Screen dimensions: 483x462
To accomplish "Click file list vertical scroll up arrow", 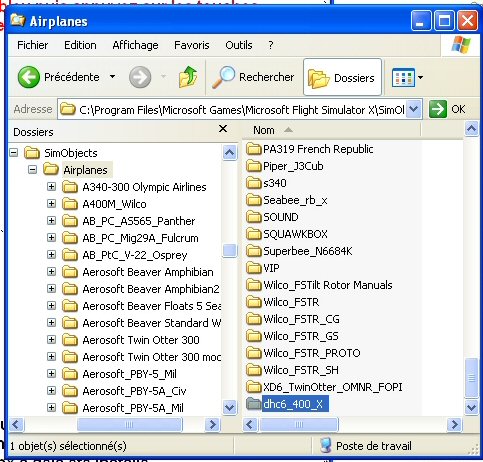I will [471, 129].
